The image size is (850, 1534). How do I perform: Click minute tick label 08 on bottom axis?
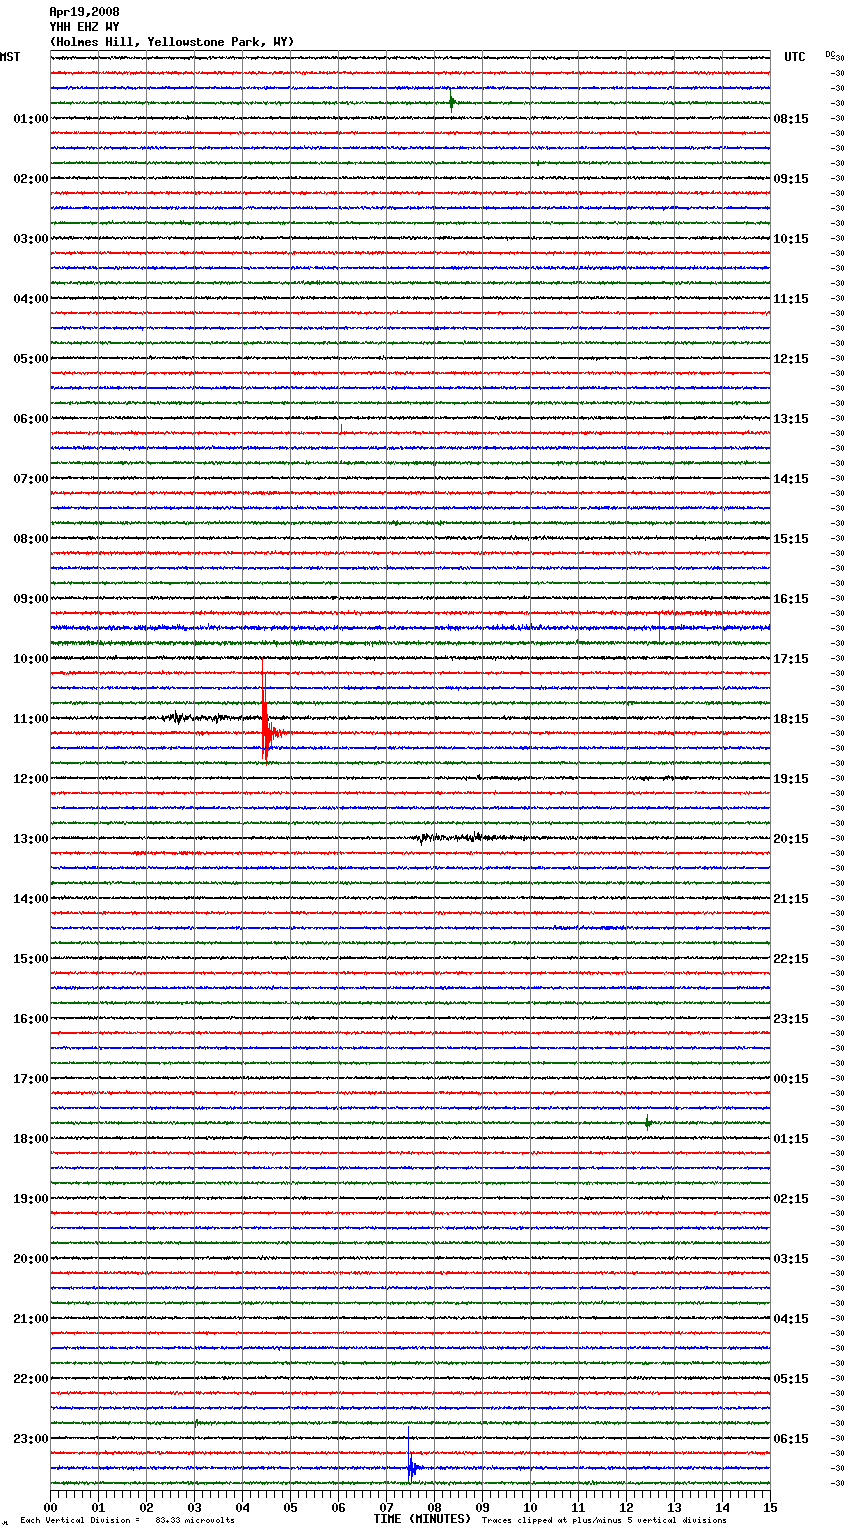[x=435, y=1507]
